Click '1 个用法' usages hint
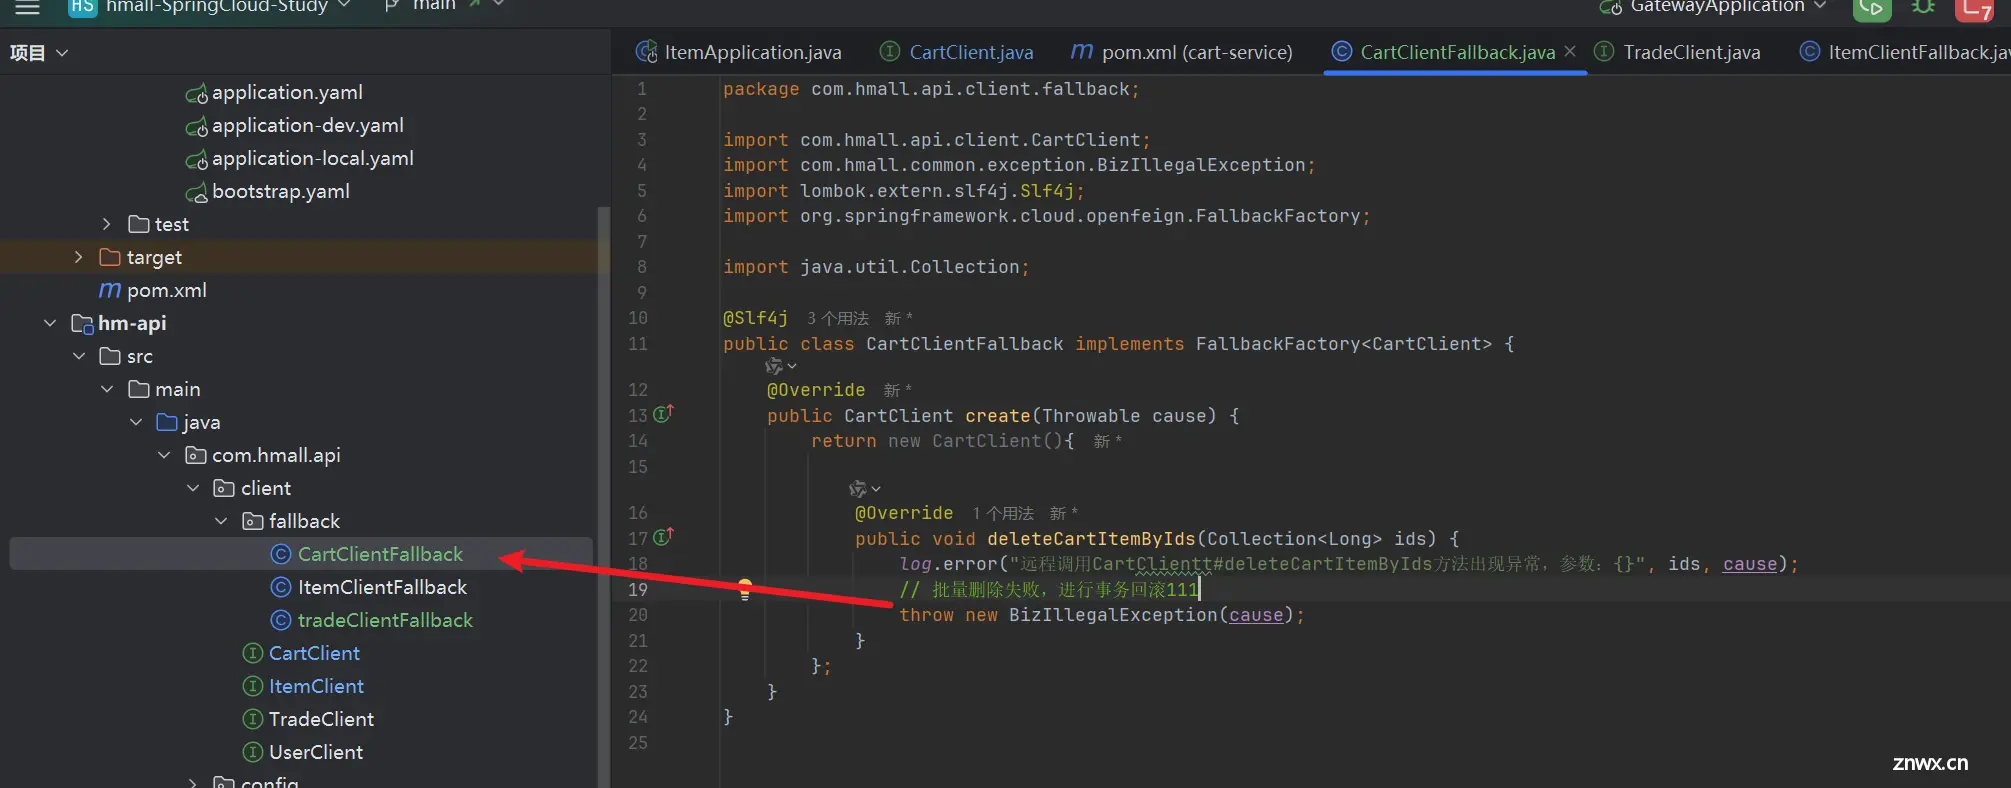The width and height of the screenshot is (2011, 788). [1003, 513]
